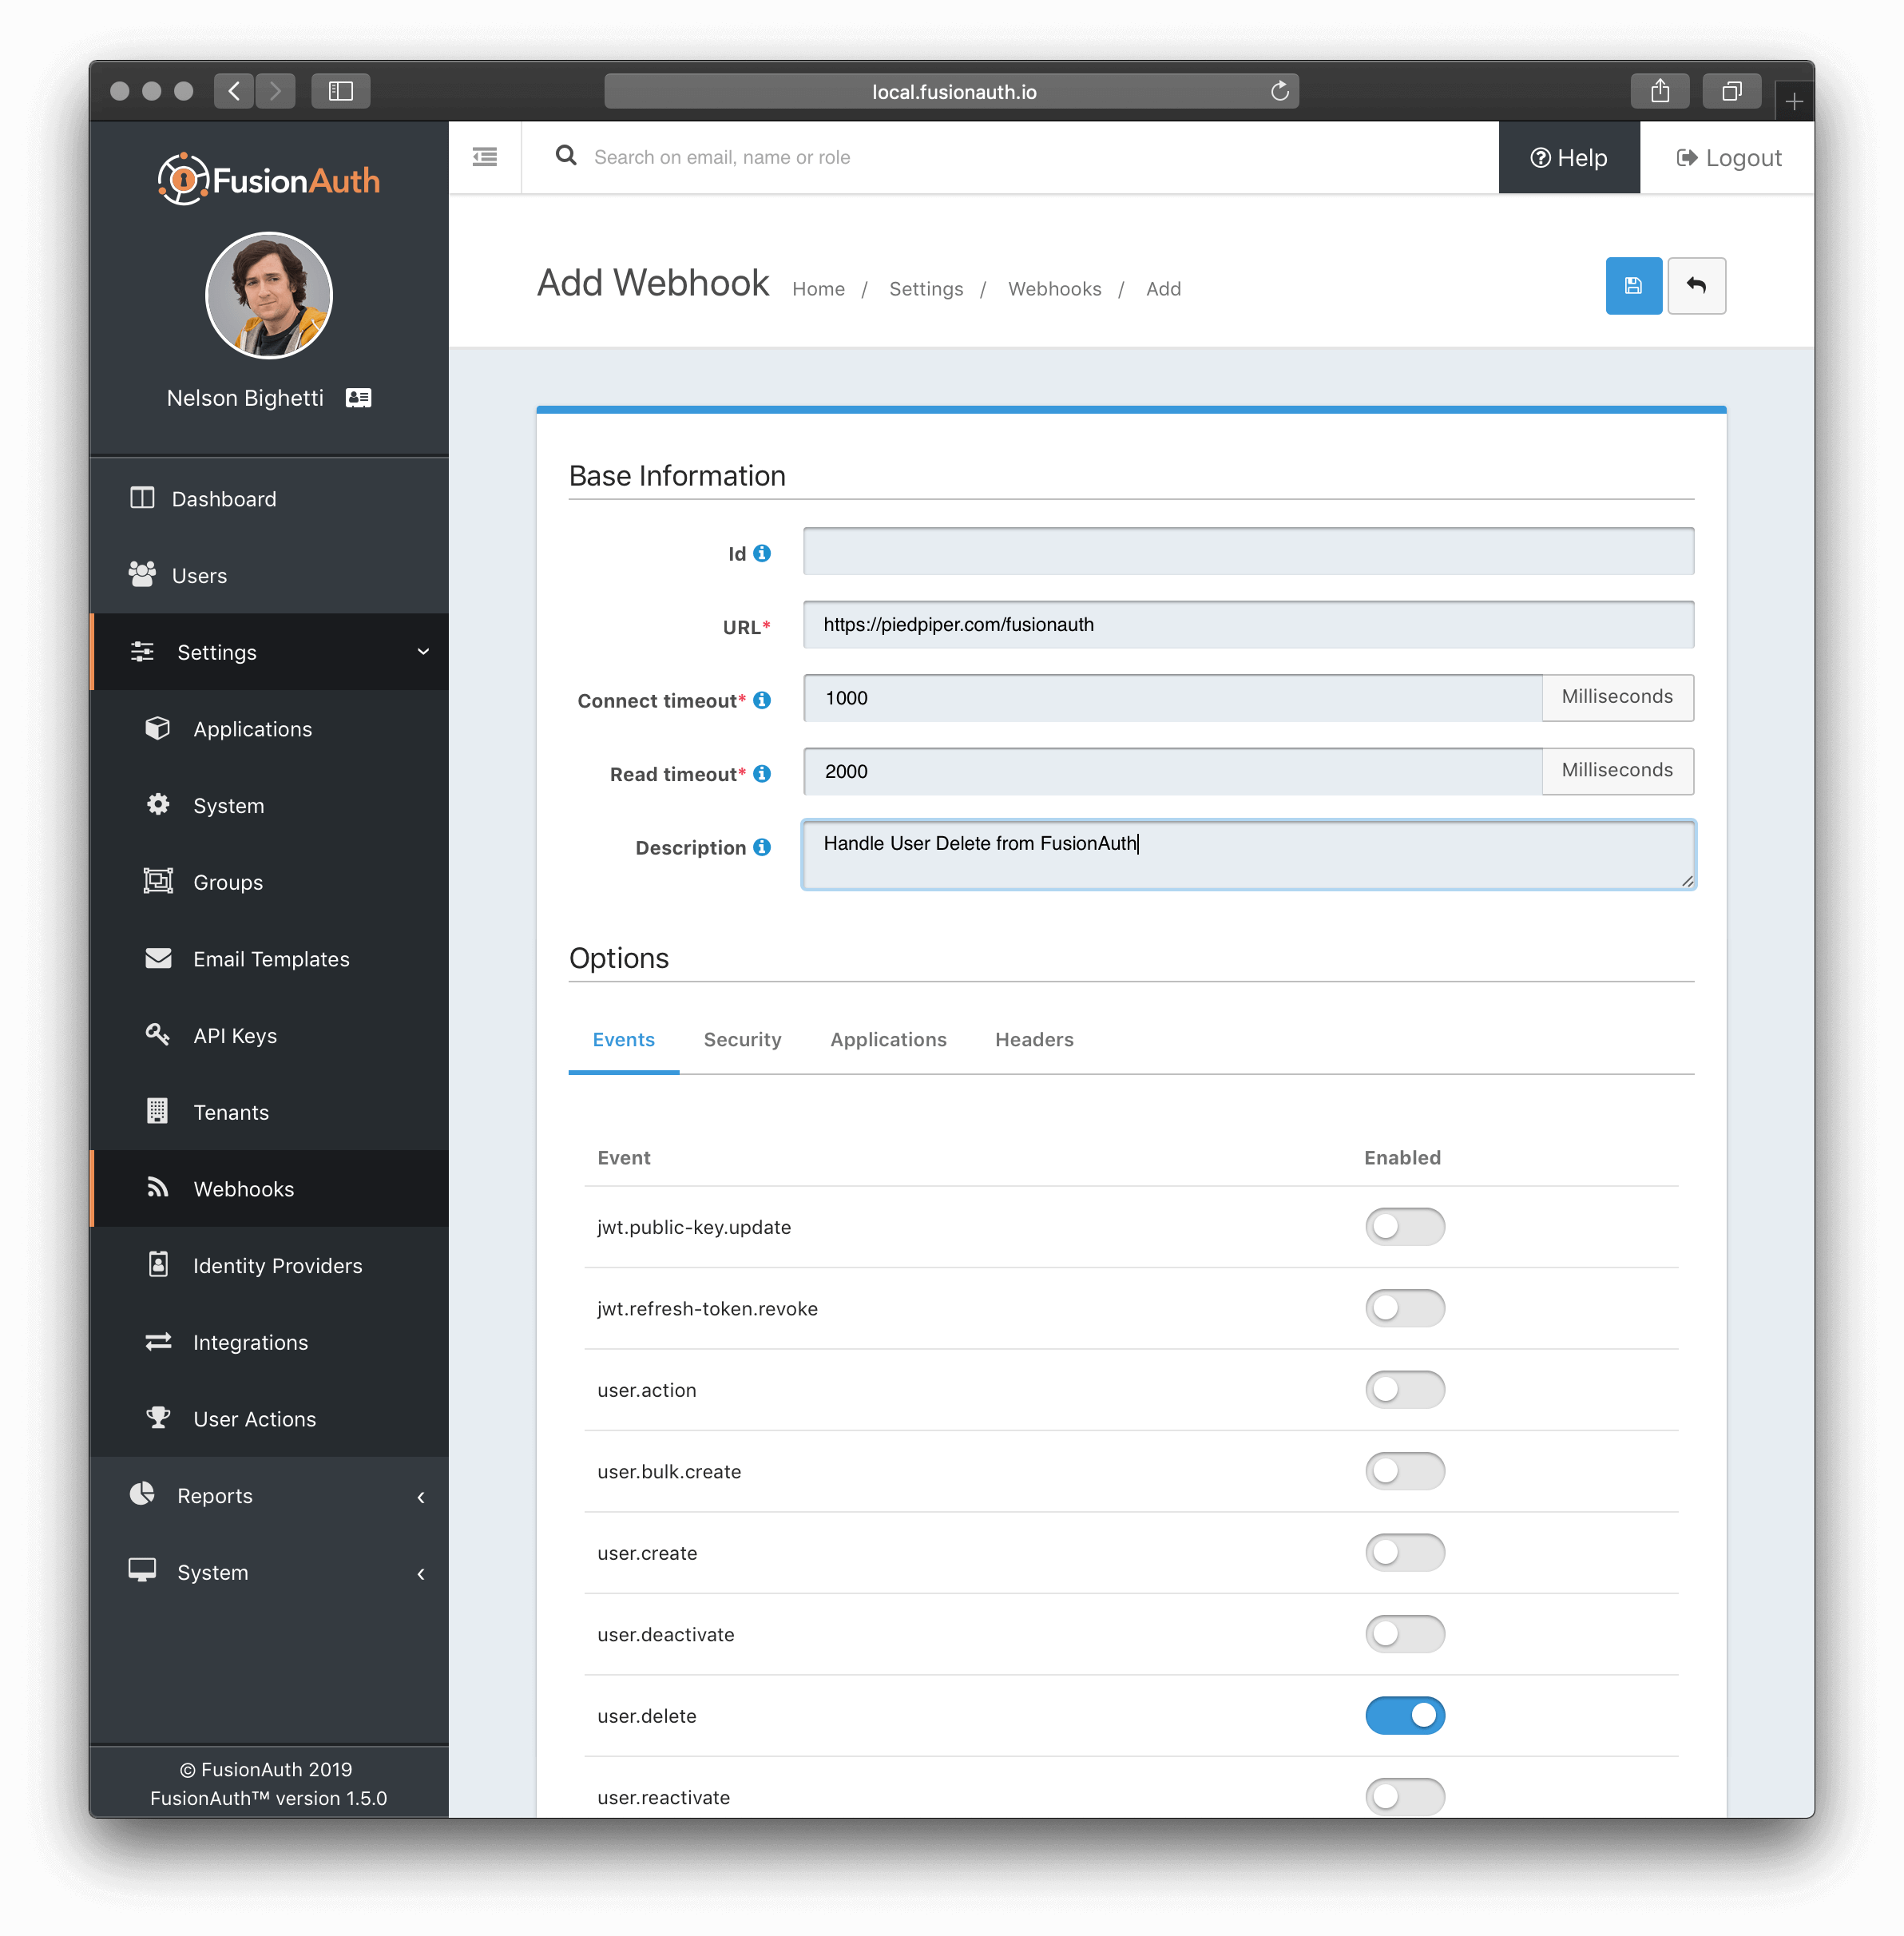Go to Webhooks breadcrumb
Screen dimensions: 1904x1936
(x=1054, y=289)
